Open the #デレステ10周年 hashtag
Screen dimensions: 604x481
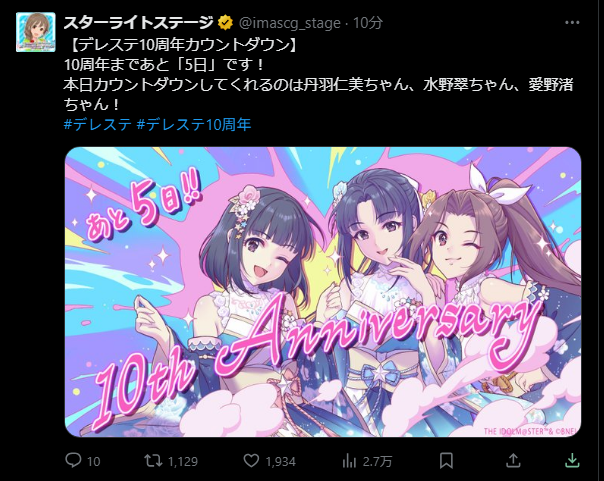(x=194, y=124)
